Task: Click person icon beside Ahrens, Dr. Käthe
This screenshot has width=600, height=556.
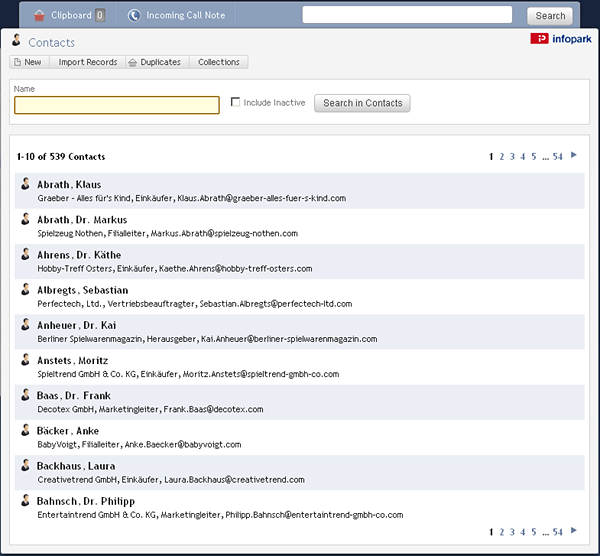Action: tap(25, 254)
